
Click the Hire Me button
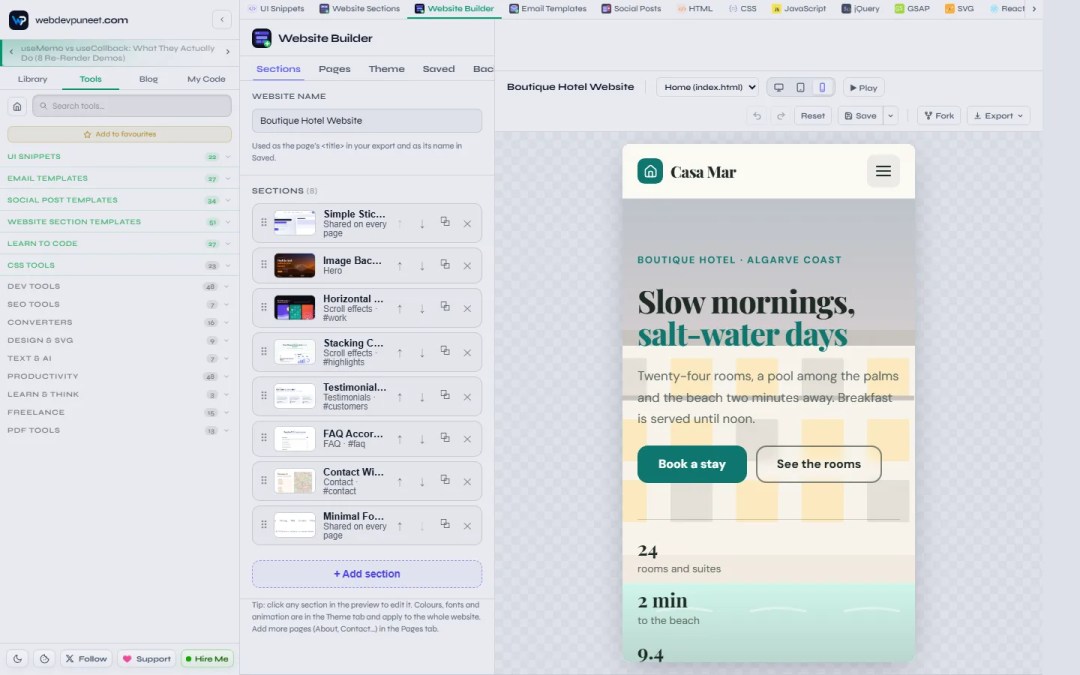coord(207,658)
